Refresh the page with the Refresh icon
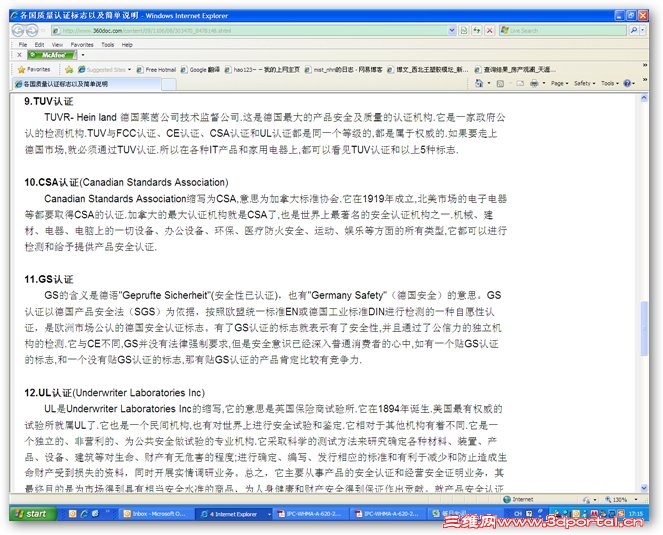 click(477, 30)
